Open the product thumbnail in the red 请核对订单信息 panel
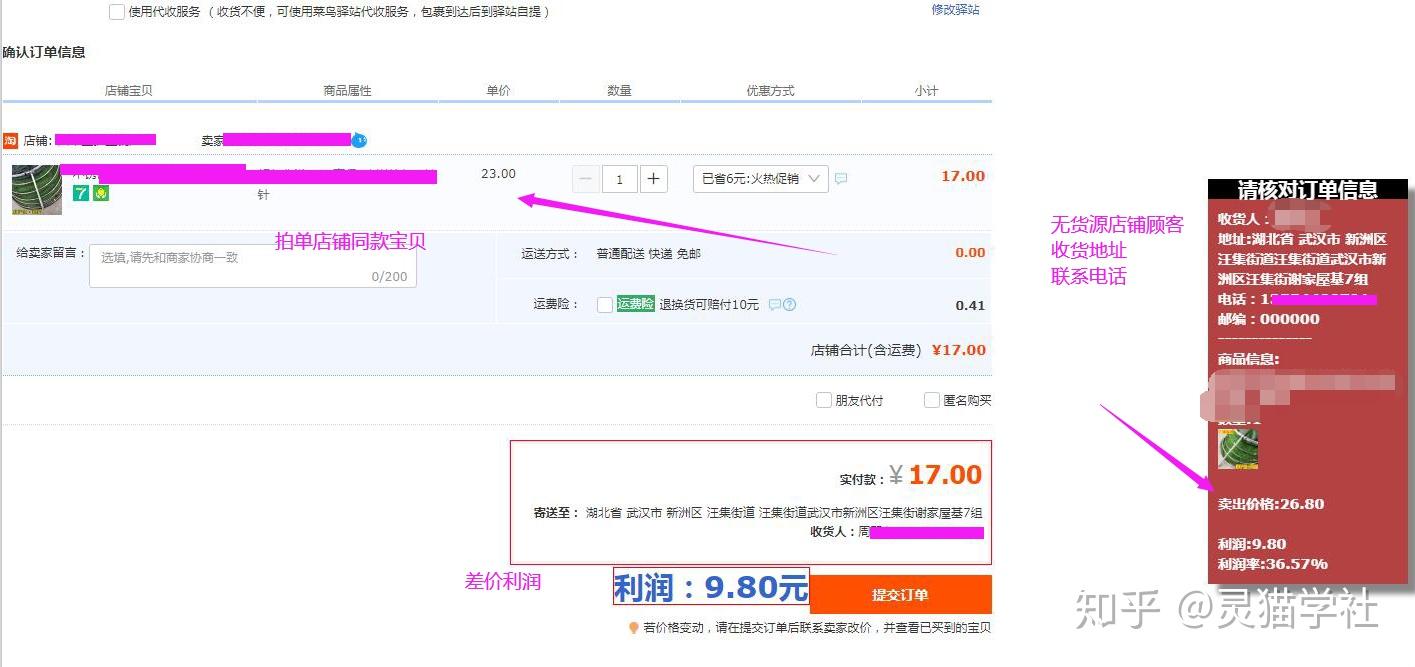The width and height of the screenshot is (1415, 667). coord(1238,449)
